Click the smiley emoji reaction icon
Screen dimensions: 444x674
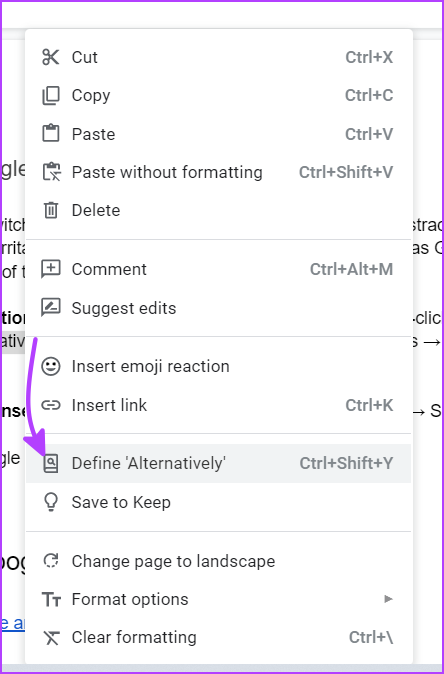coord(51,367)
